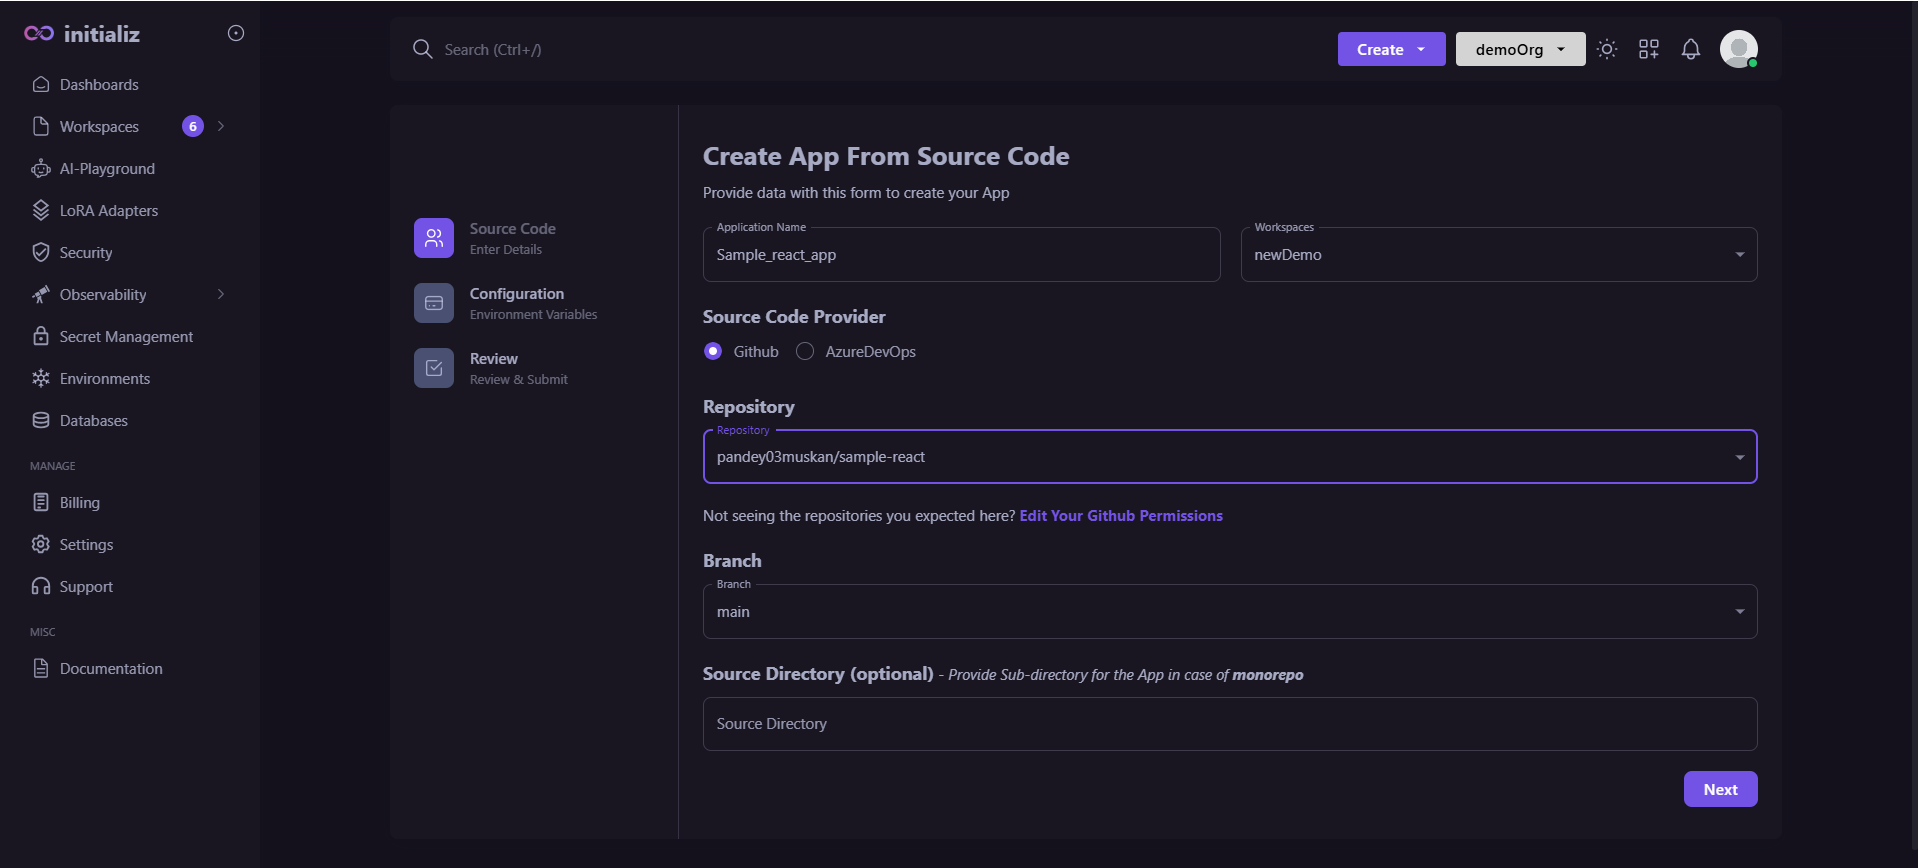
Task: Click the Environments snowflake-style icon
Action: tap(41, 378)
